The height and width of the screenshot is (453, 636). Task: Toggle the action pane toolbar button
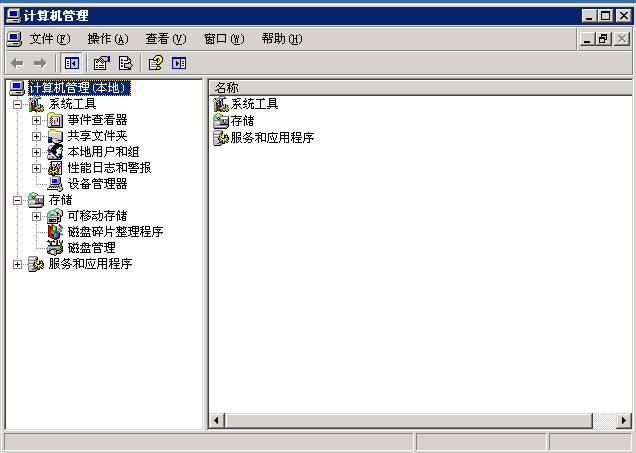tap(179, 63)
